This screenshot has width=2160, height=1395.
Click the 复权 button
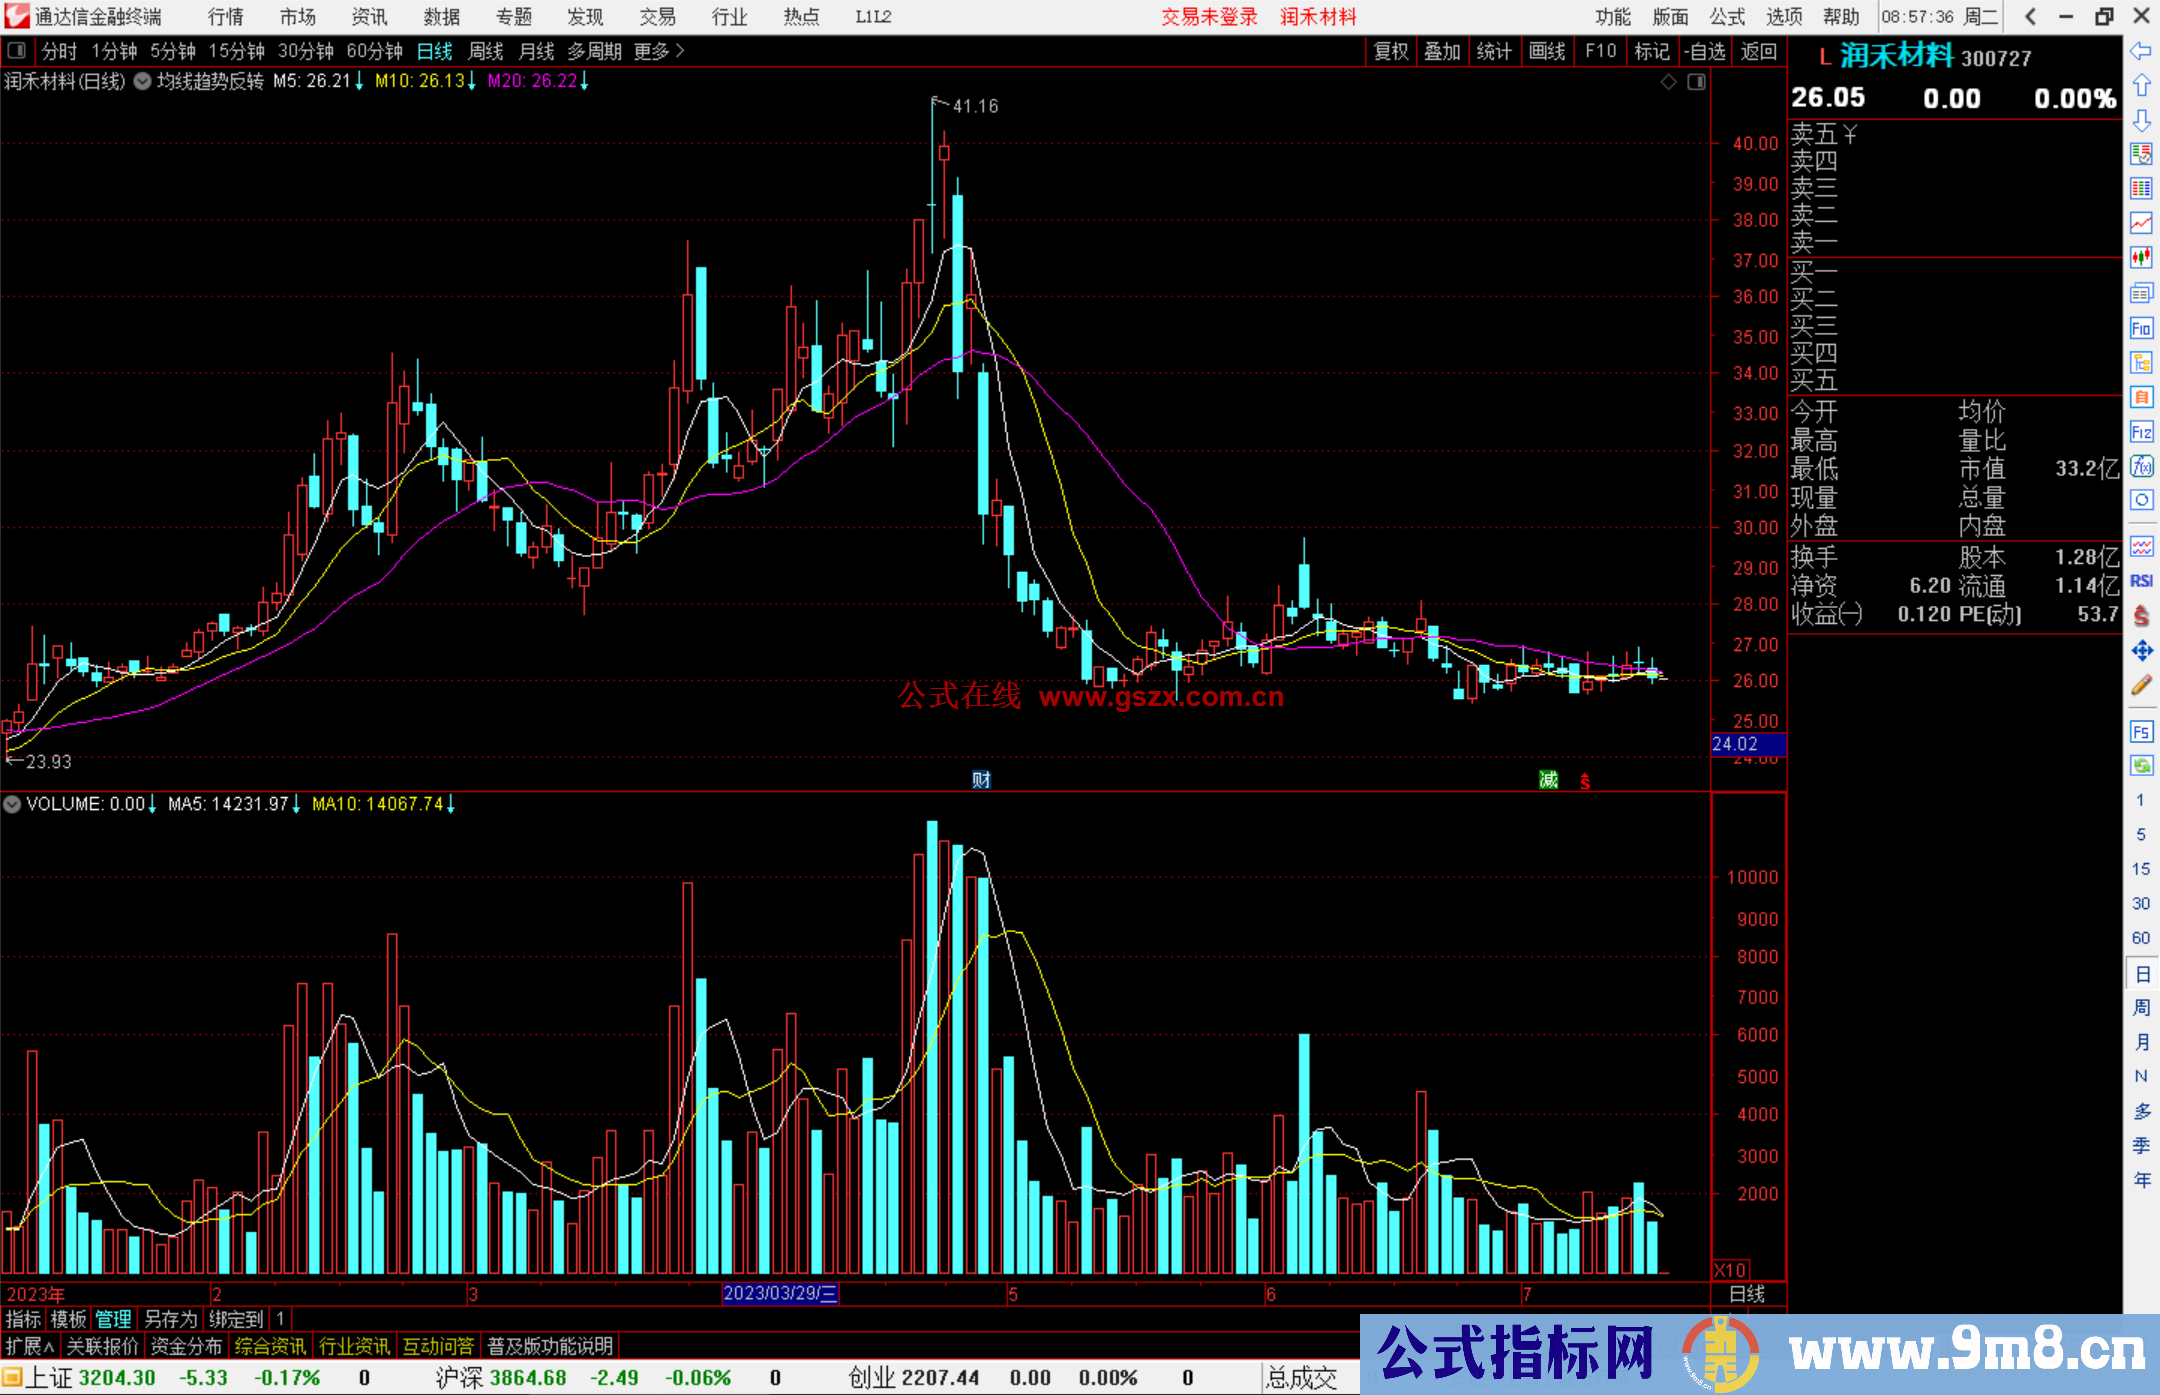pos(1391,51)
